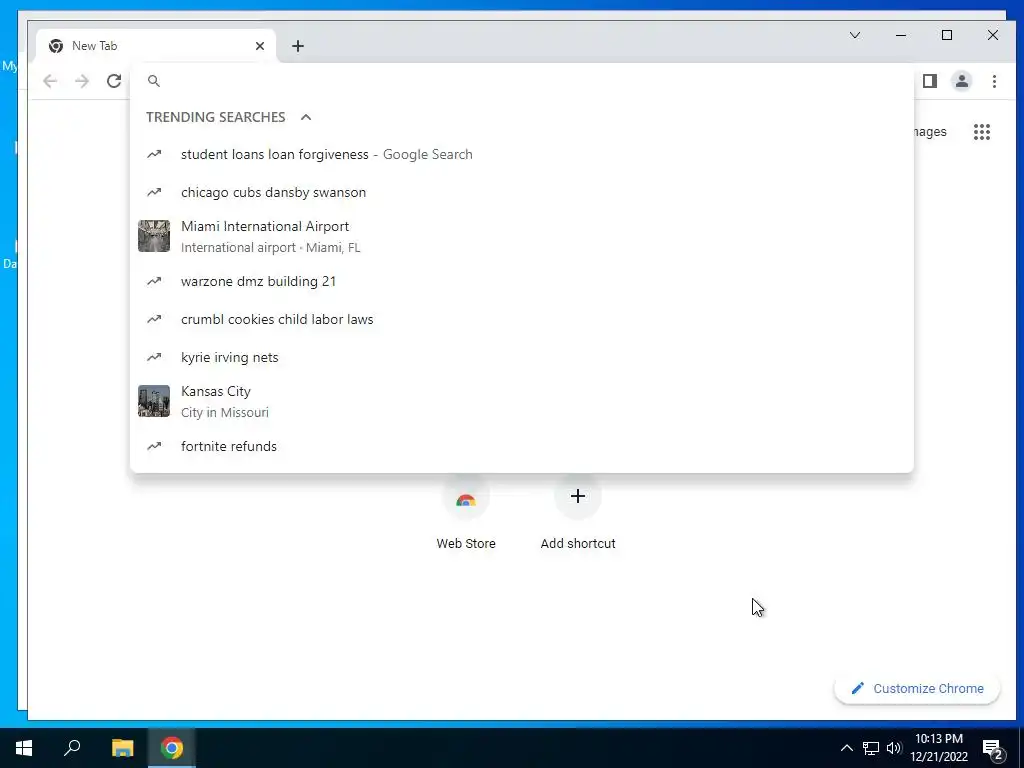The width and height of the screenshot is (1024, 768).
Task: Open the profile avatar icon
Action: tap(961, 81)
